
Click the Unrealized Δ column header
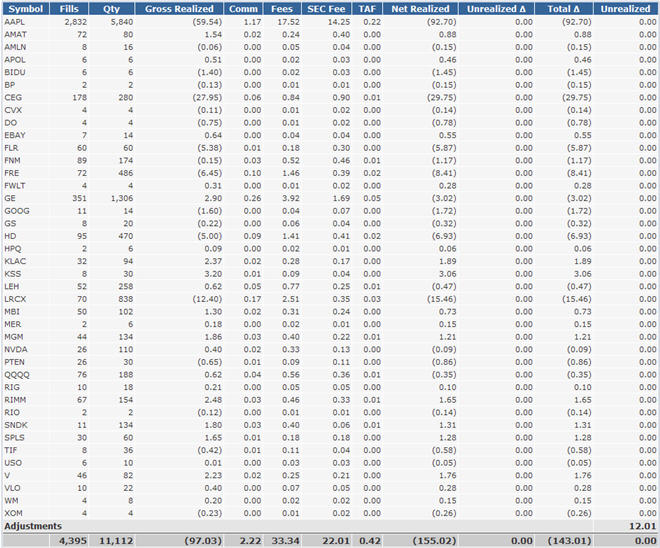[x=496, y=9]
